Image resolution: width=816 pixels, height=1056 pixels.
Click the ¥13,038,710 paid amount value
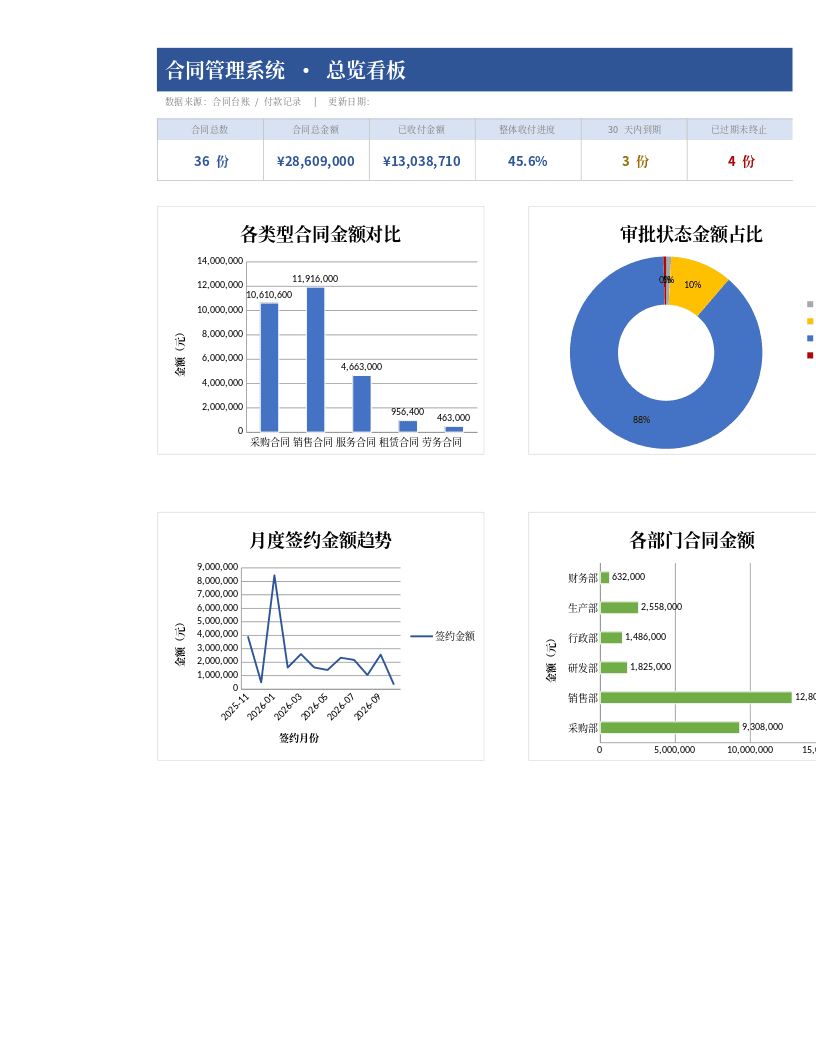[422, 161]
